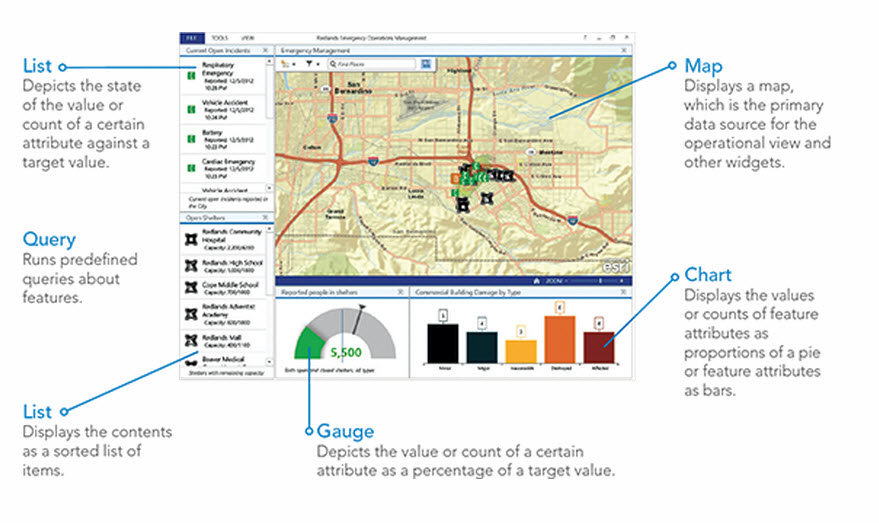879x523 pixels.
Task: Select the Battery incident
Action: coord(224,139)
